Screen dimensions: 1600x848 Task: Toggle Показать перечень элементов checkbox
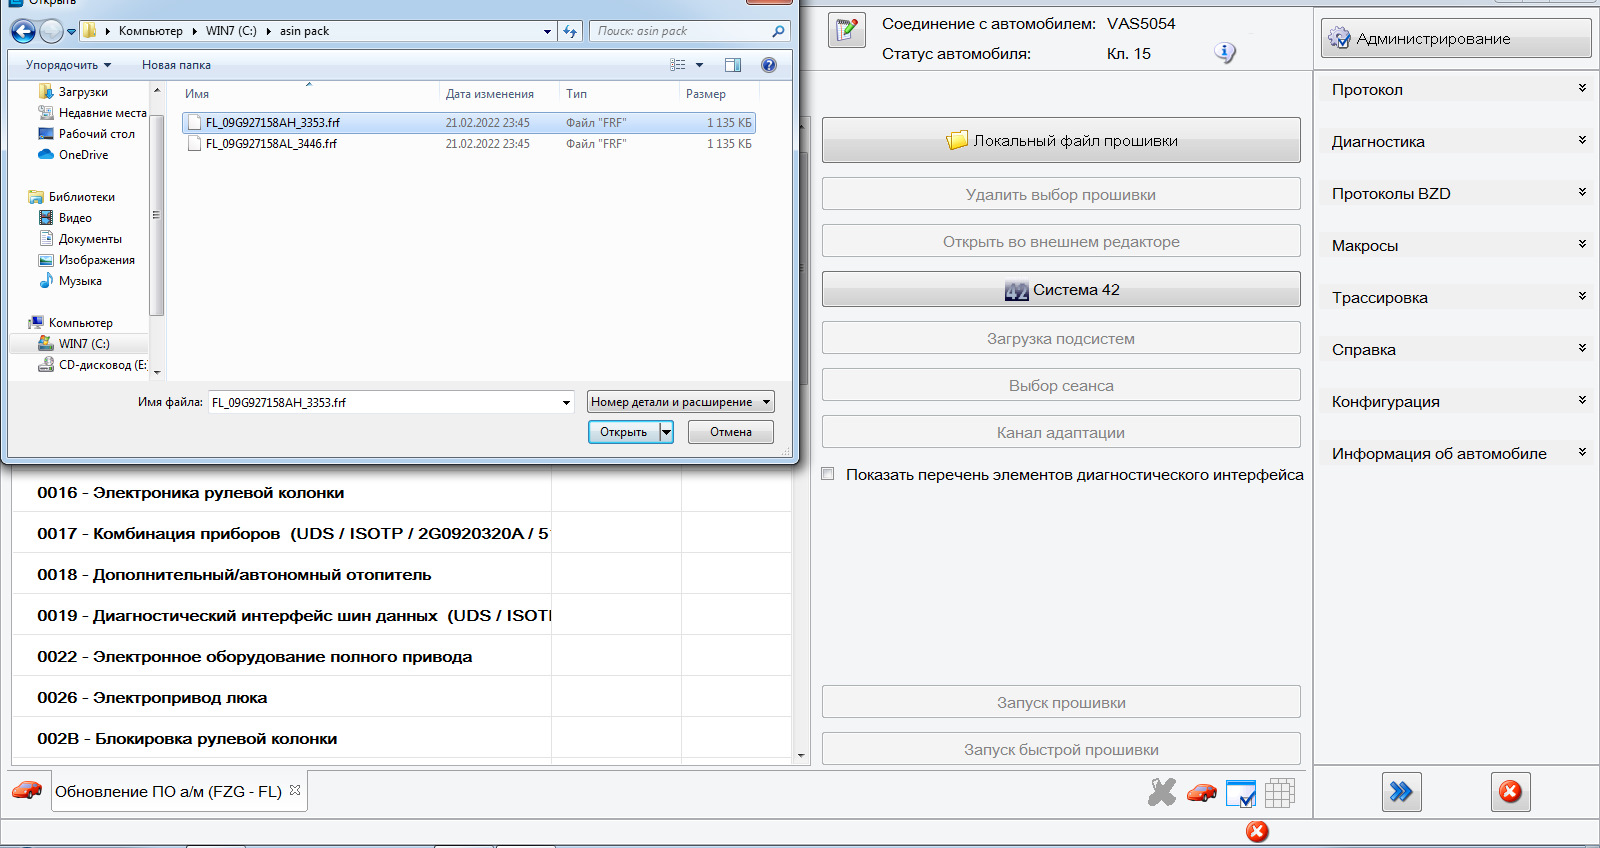pos(828,474)
